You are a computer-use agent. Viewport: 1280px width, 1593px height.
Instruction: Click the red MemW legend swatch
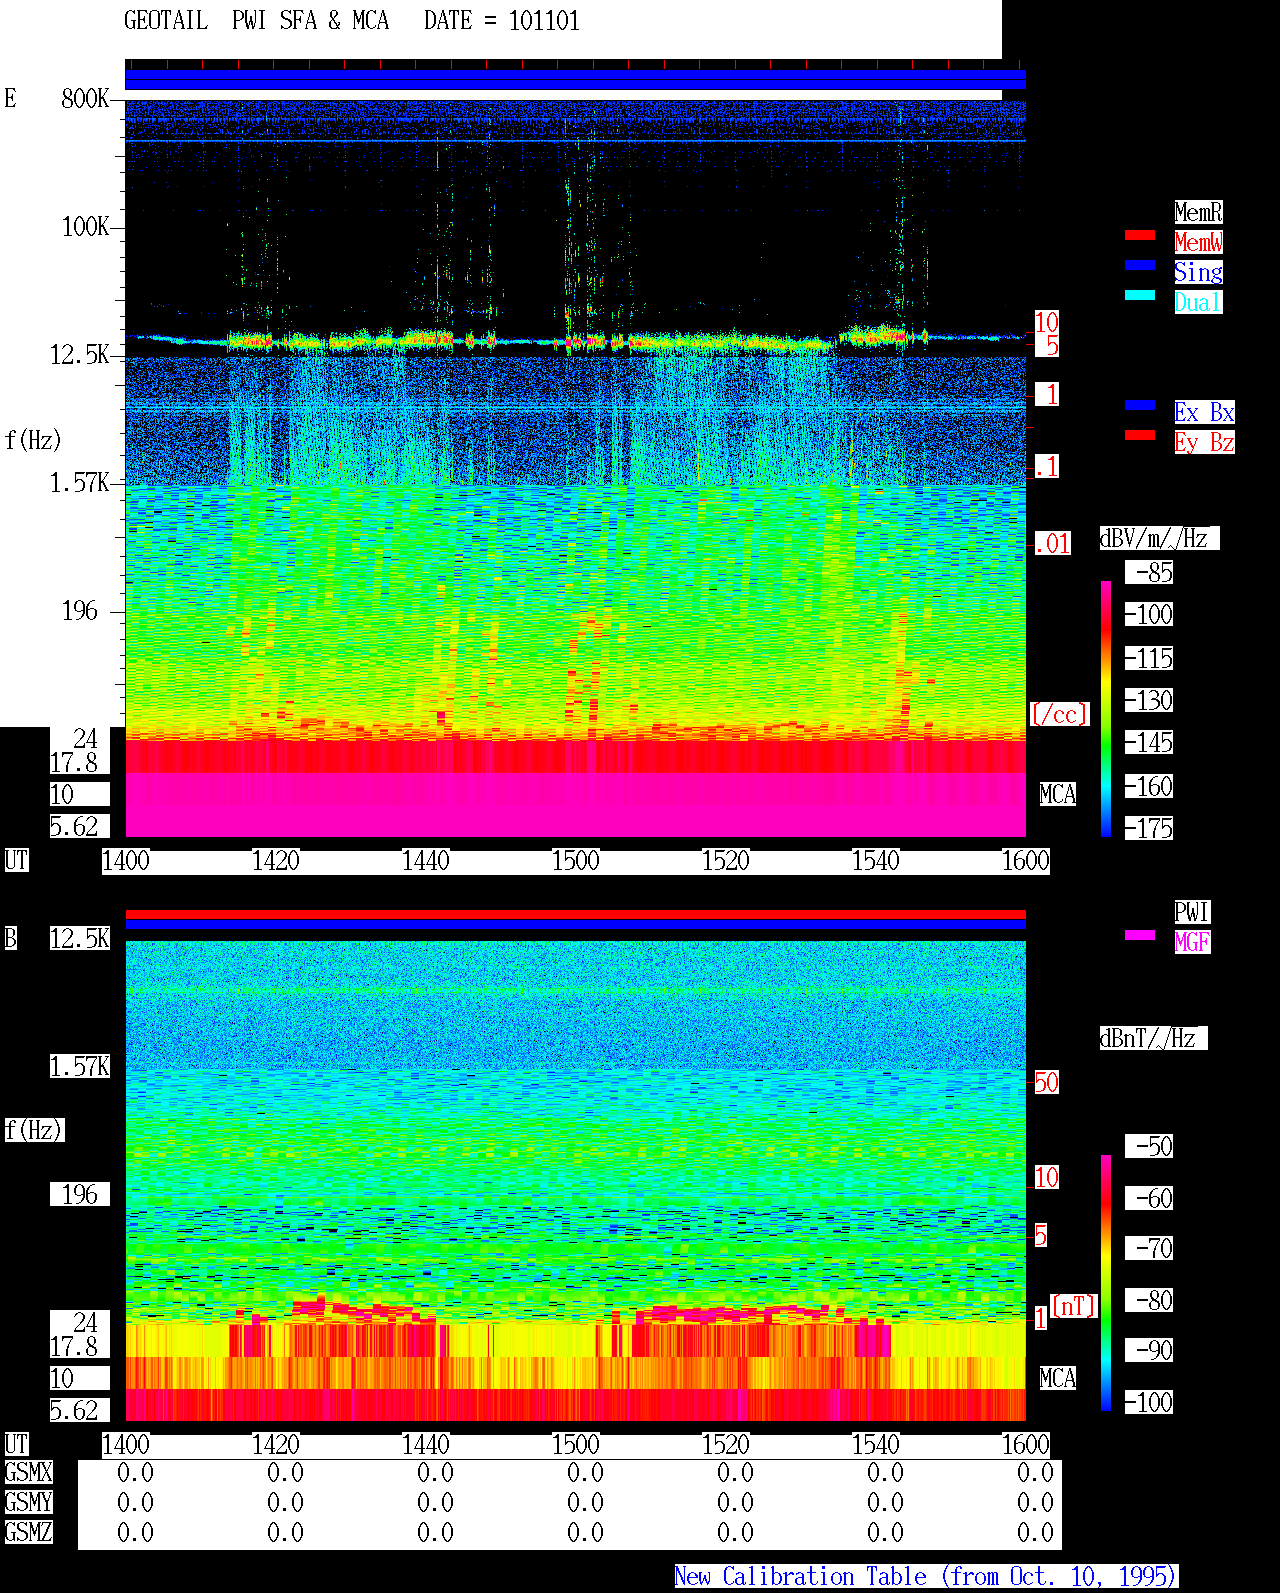1140,235
